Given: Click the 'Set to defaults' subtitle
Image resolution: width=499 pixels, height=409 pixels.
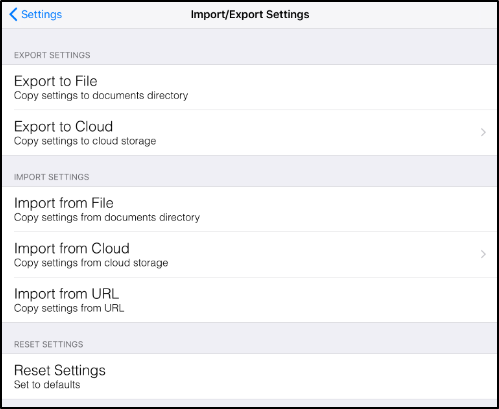Looking at the screenshot, I should pyautogui.click(x=47, y=385).
